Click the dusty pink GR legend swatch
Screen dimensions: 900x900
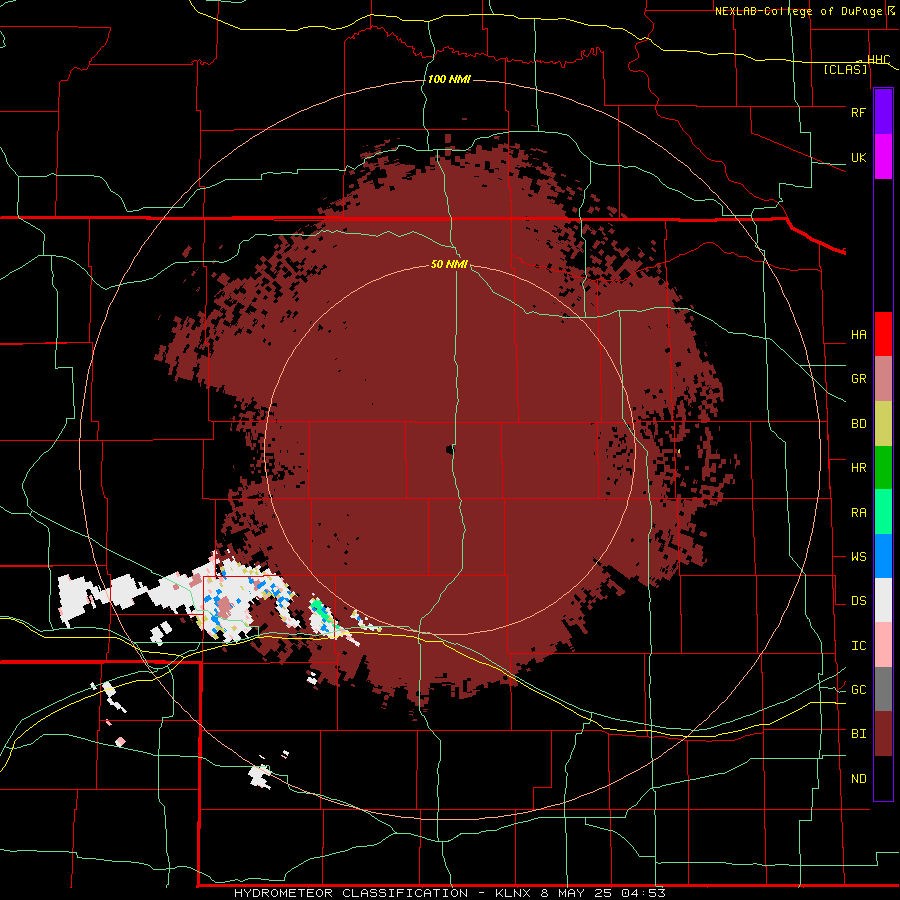tap(883, 379)
